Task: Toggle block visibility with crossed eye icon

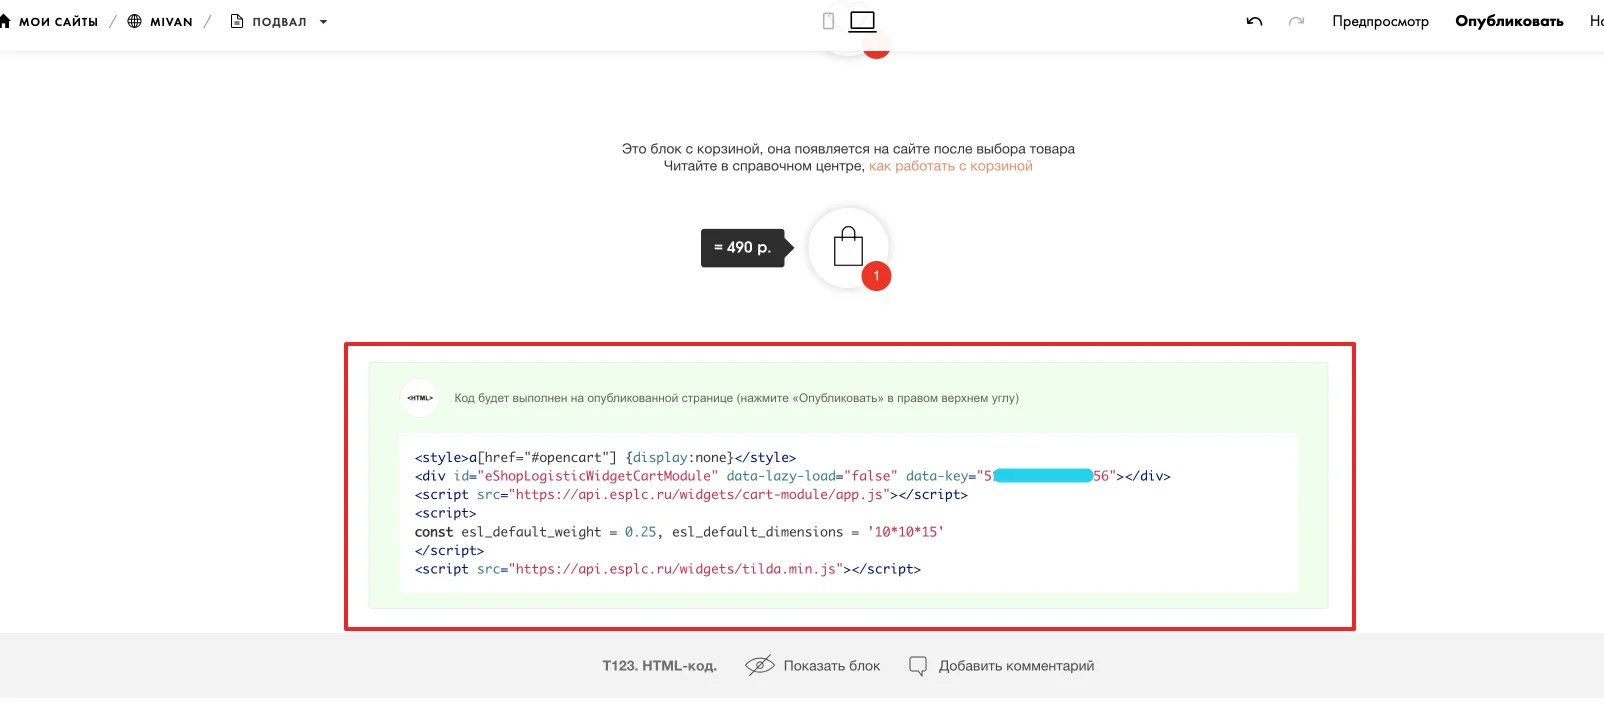Action: tap(760, 665)
